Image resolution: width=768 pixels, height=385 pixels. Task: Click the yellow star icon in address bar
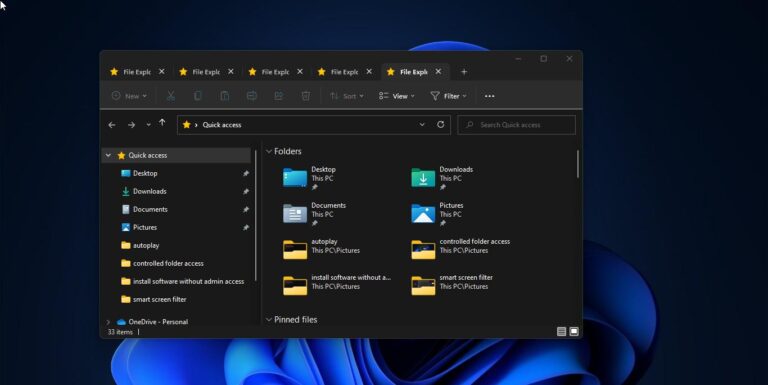click(x=186, y=124)
